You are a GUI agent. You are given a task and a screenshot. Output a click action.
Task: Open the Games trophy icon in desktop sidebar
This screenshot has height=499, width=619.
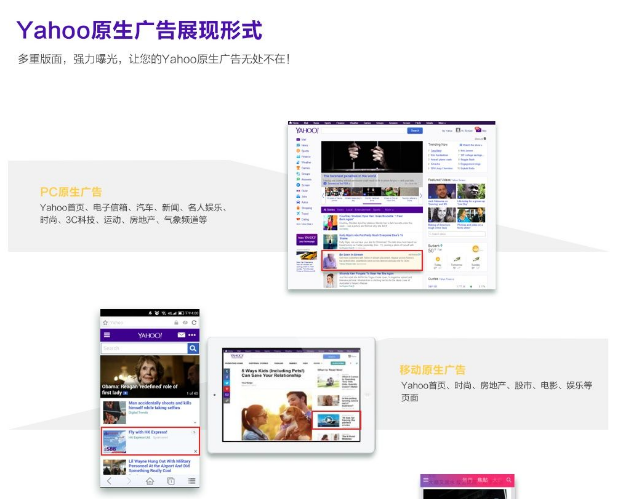298,168
